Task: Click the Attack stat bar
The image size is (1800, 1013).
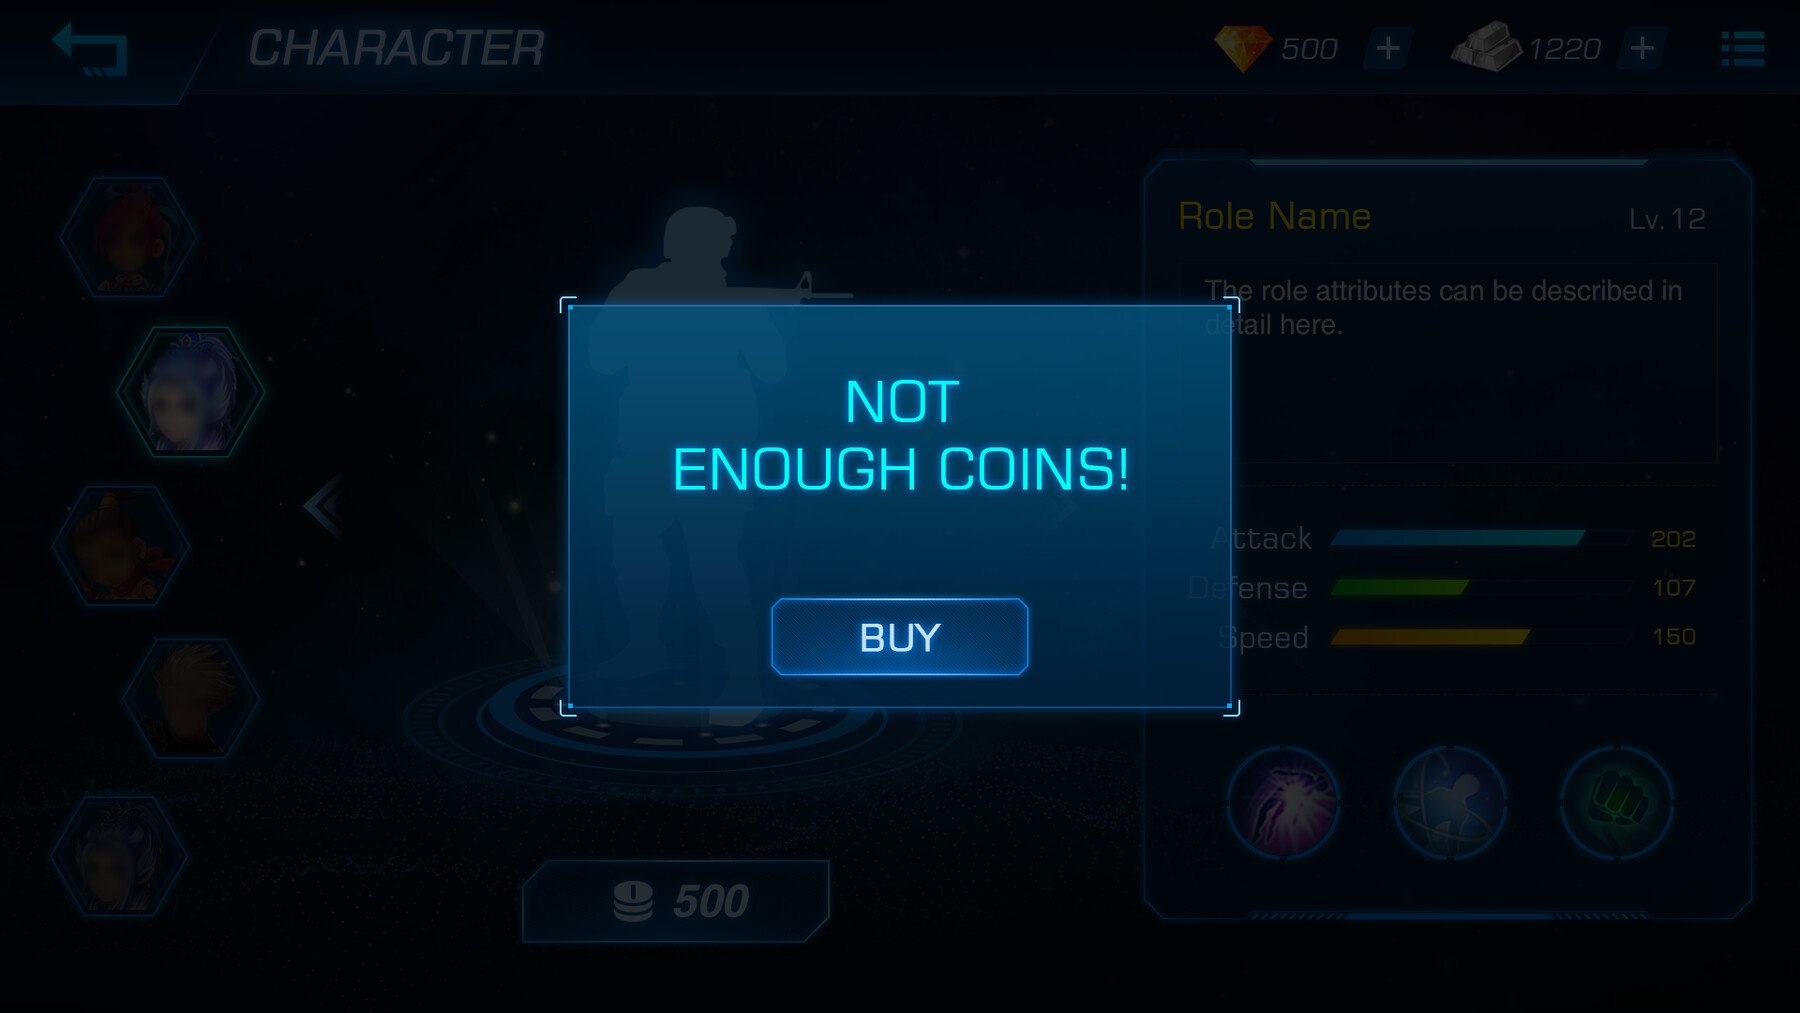Action: (1458, 538)
